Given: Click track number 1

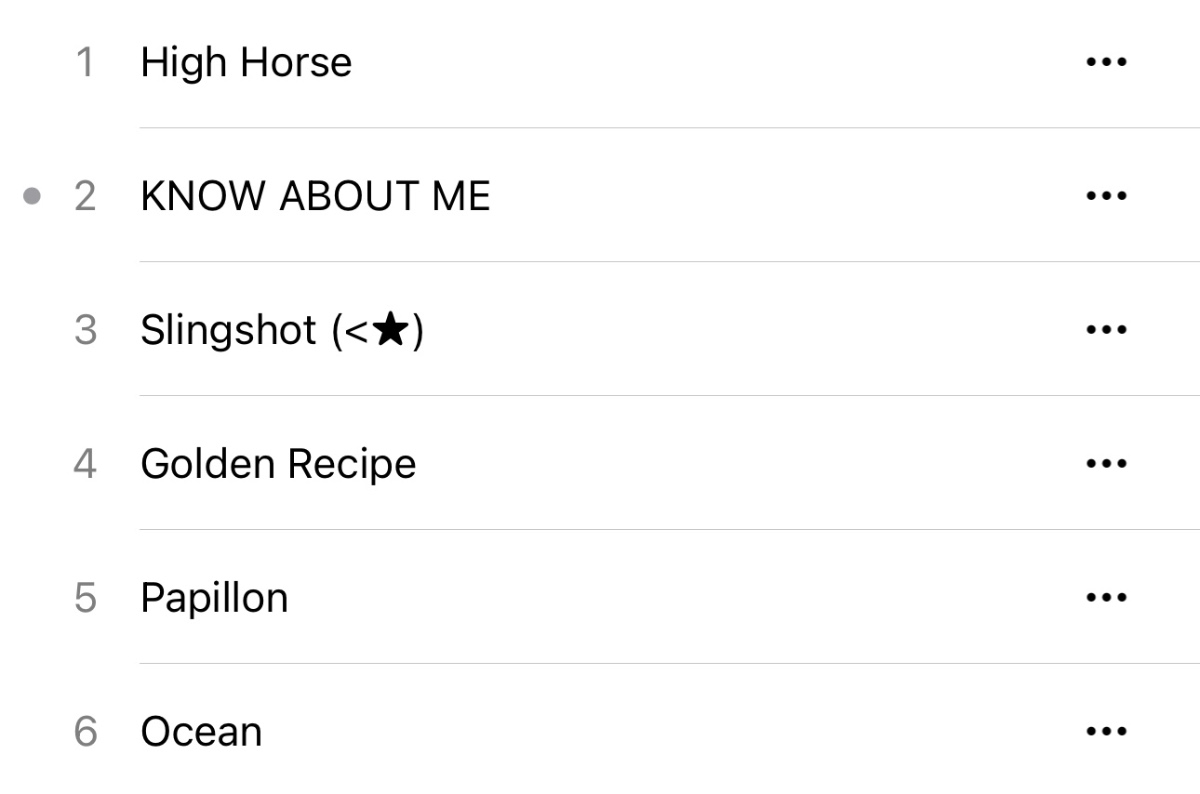Looking at the screenshot, I should (85, 63).
